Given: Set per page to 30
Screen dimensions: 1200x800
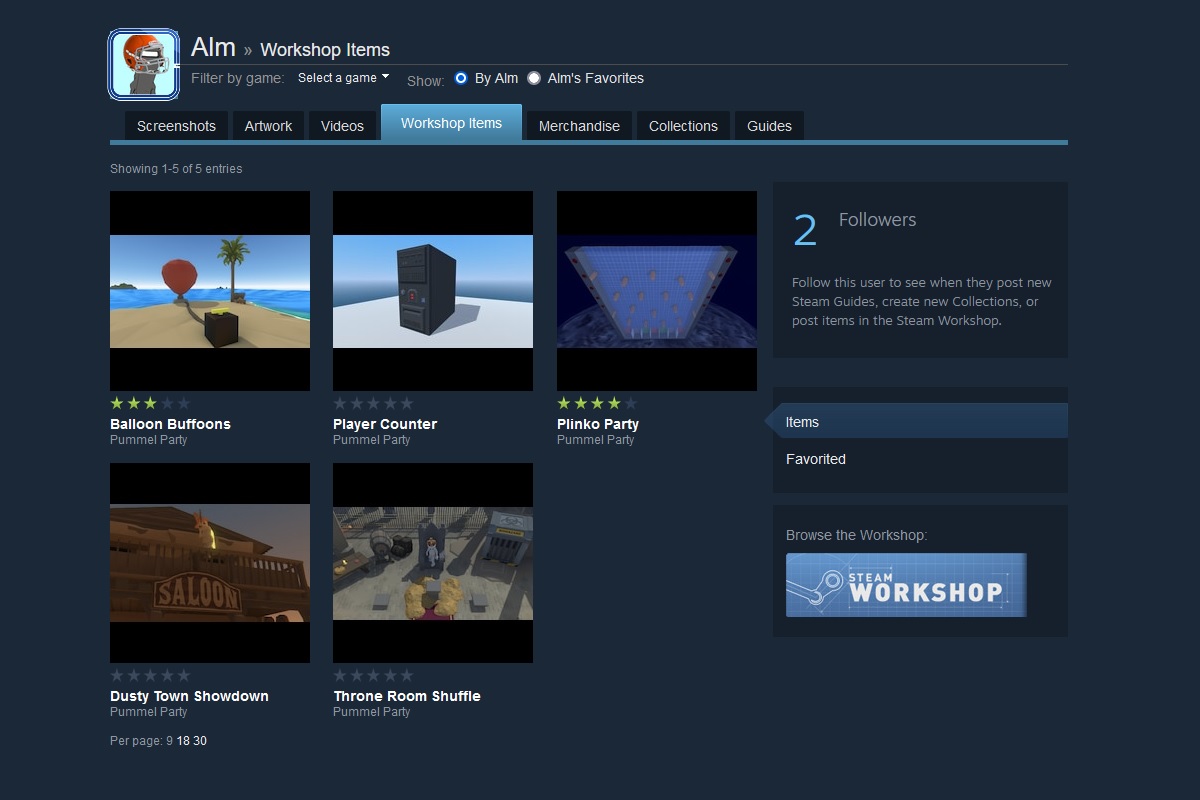Looking at the screenshot, I should [200, 741].
